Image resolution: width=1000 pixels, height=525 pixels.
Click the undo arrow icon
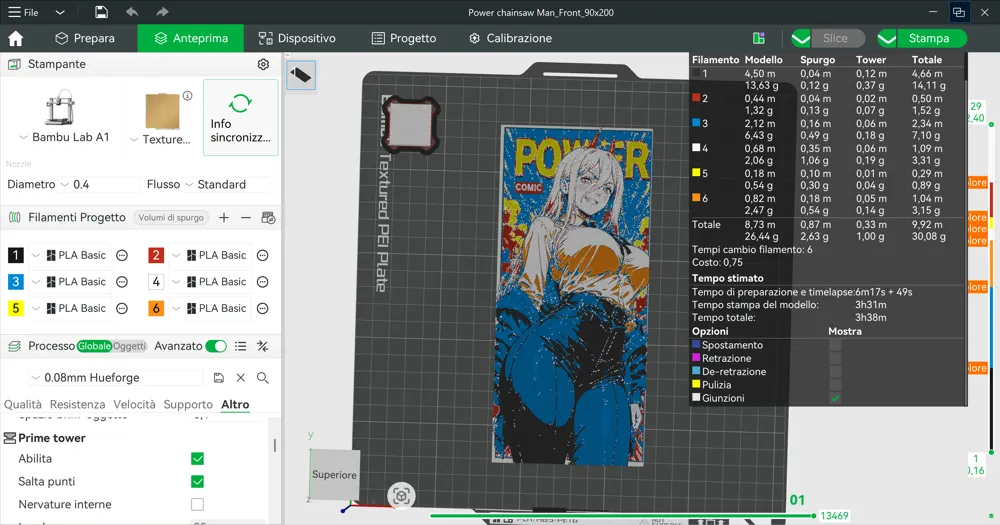click(x=132, y=12)
